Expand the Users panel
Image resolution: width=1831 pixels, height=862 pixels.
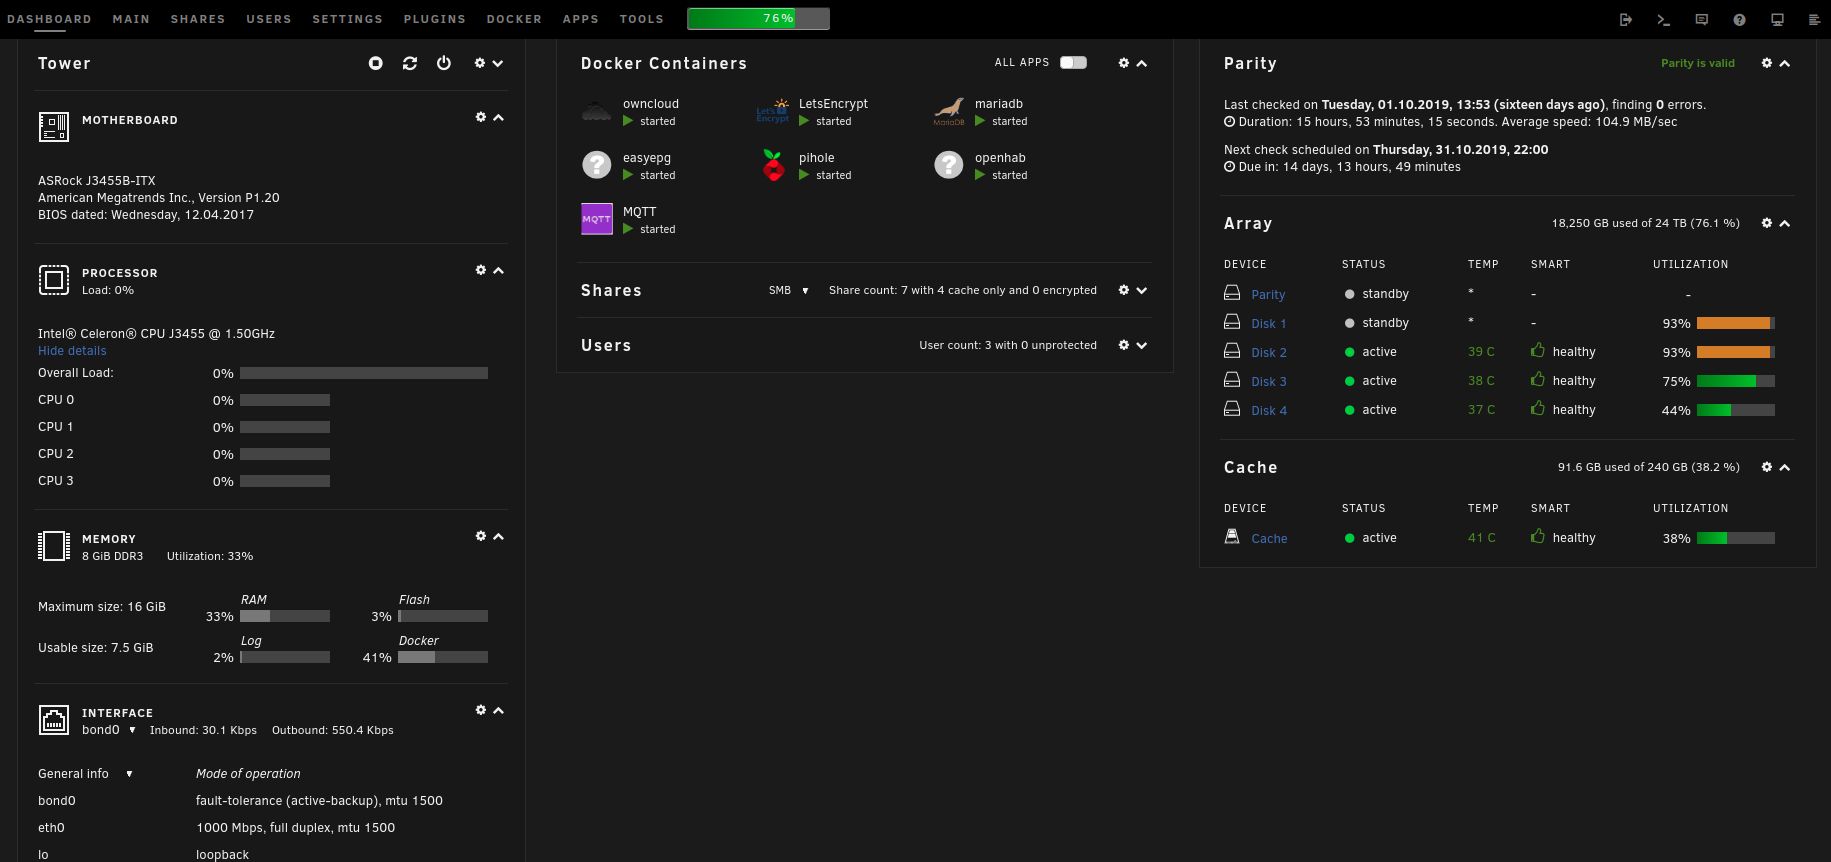coord(1142,345)
